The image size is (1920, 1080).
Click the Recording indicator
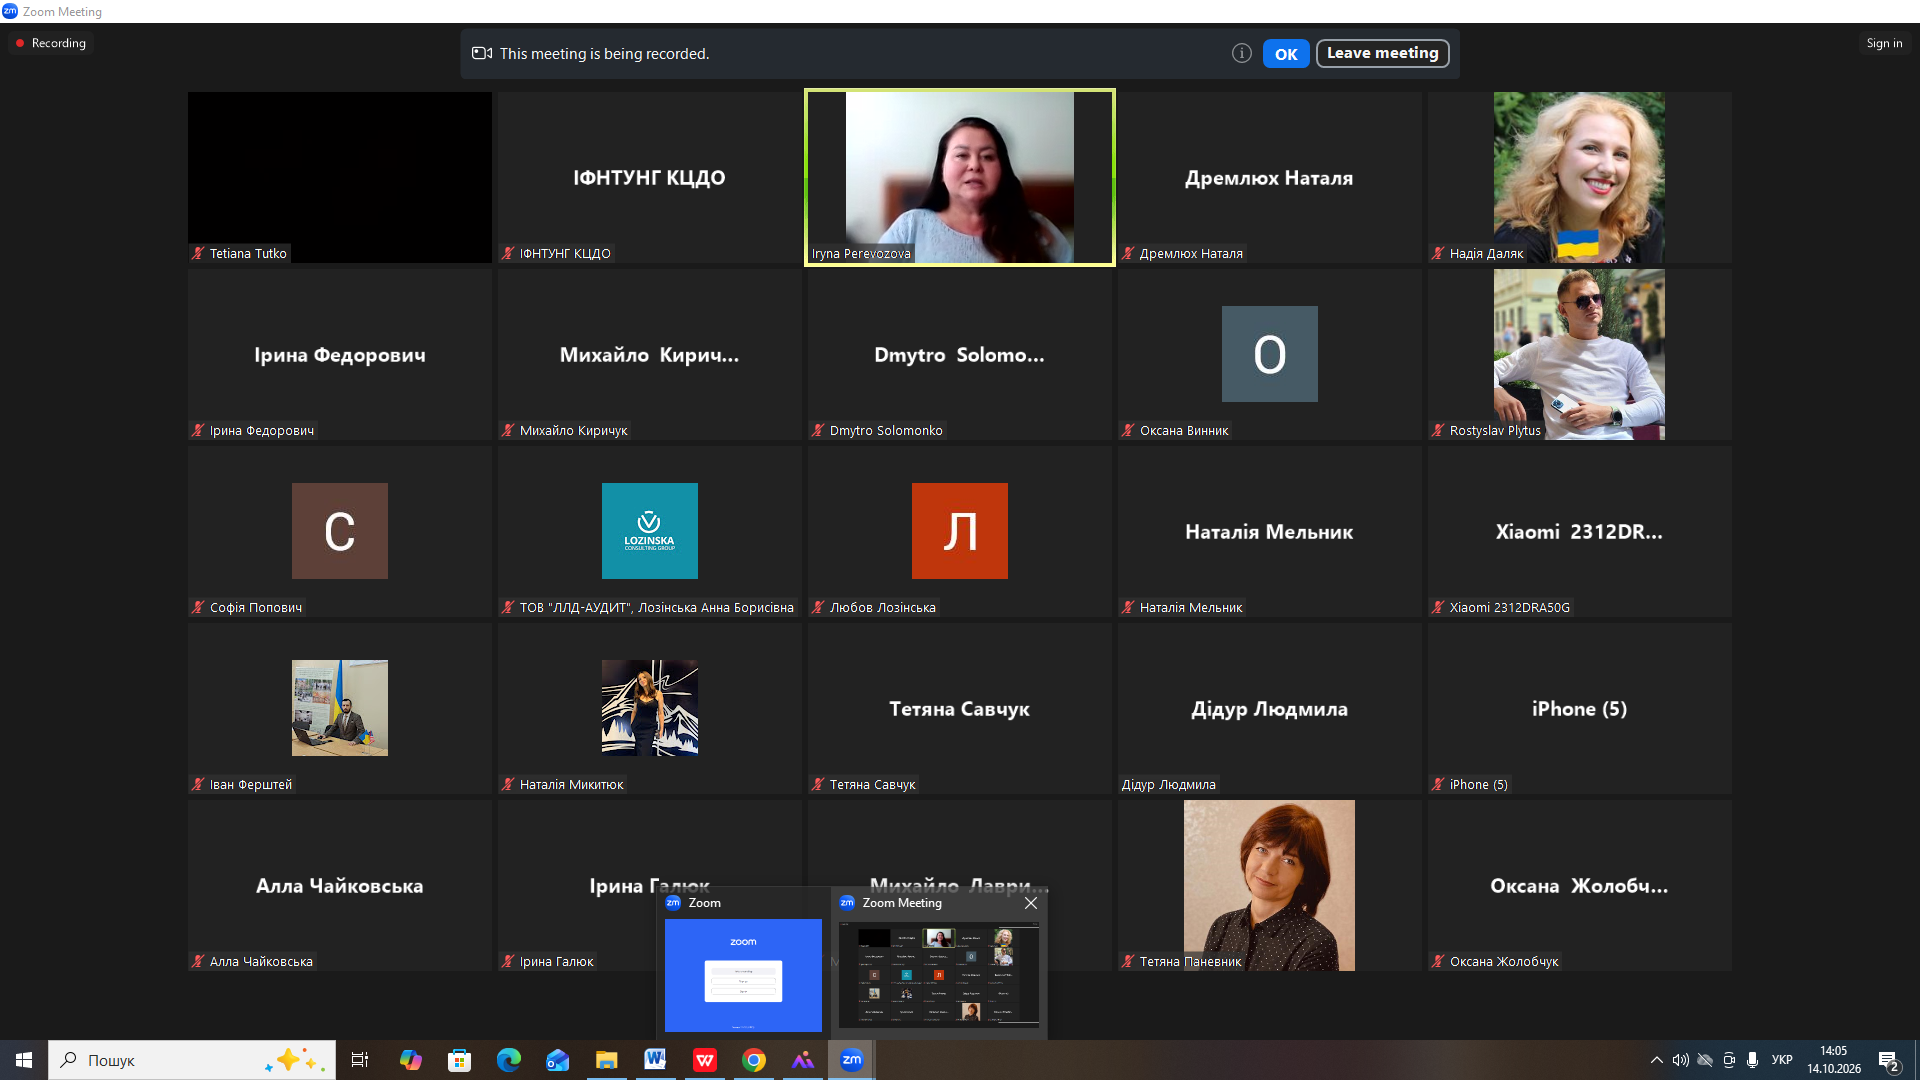(51, 43)
